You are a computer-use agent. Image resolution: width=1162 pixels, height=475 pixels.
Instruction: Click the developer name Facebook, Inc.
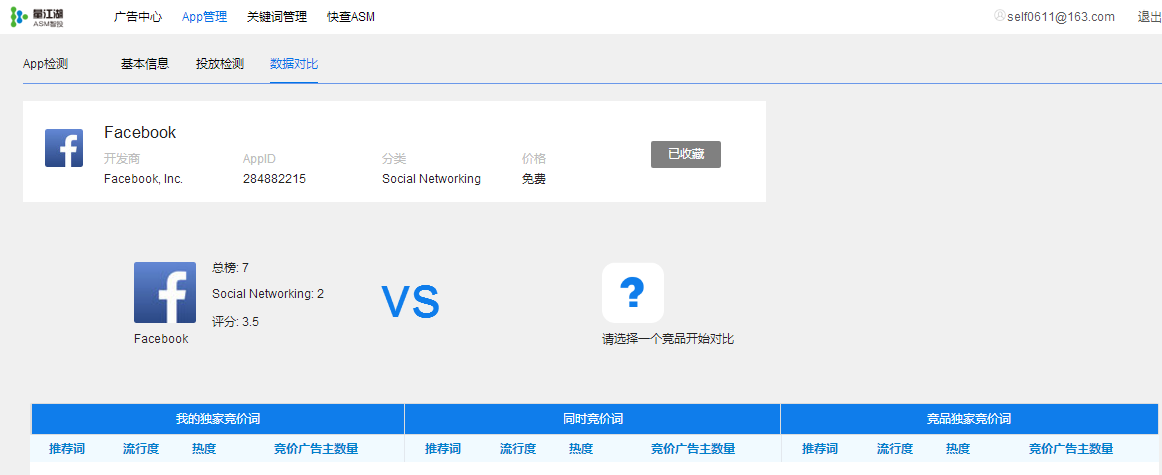coord(143,179)
